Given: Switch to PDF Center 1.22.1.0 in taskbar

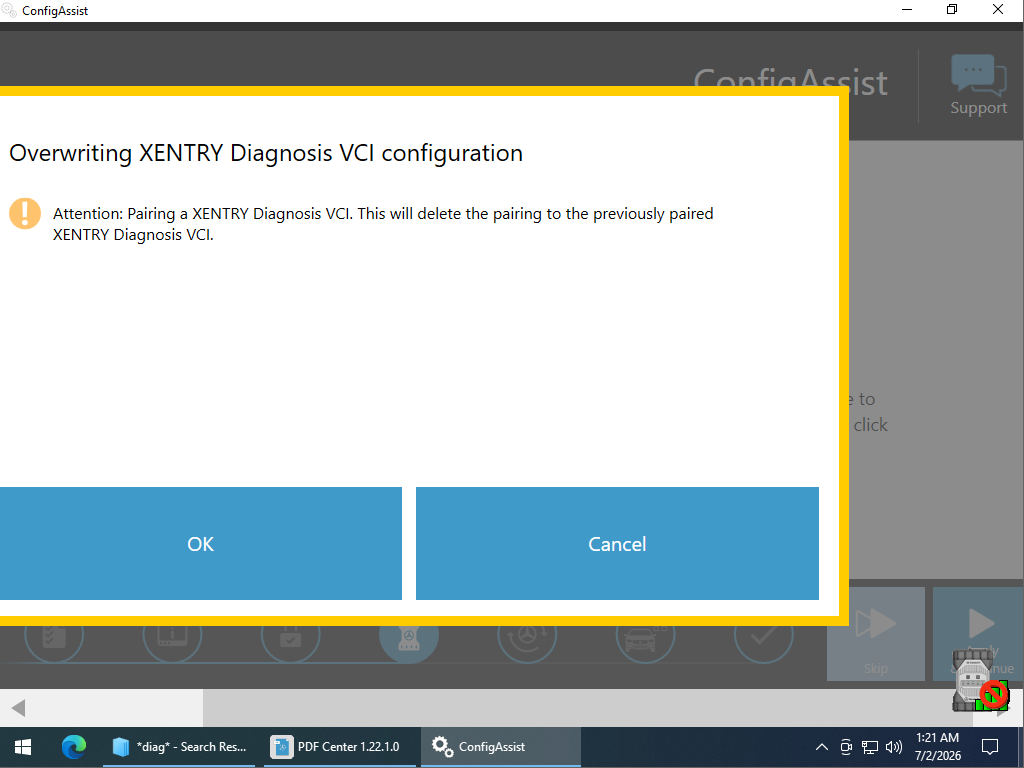Looking at the screenshot, I should click(339, 746).
